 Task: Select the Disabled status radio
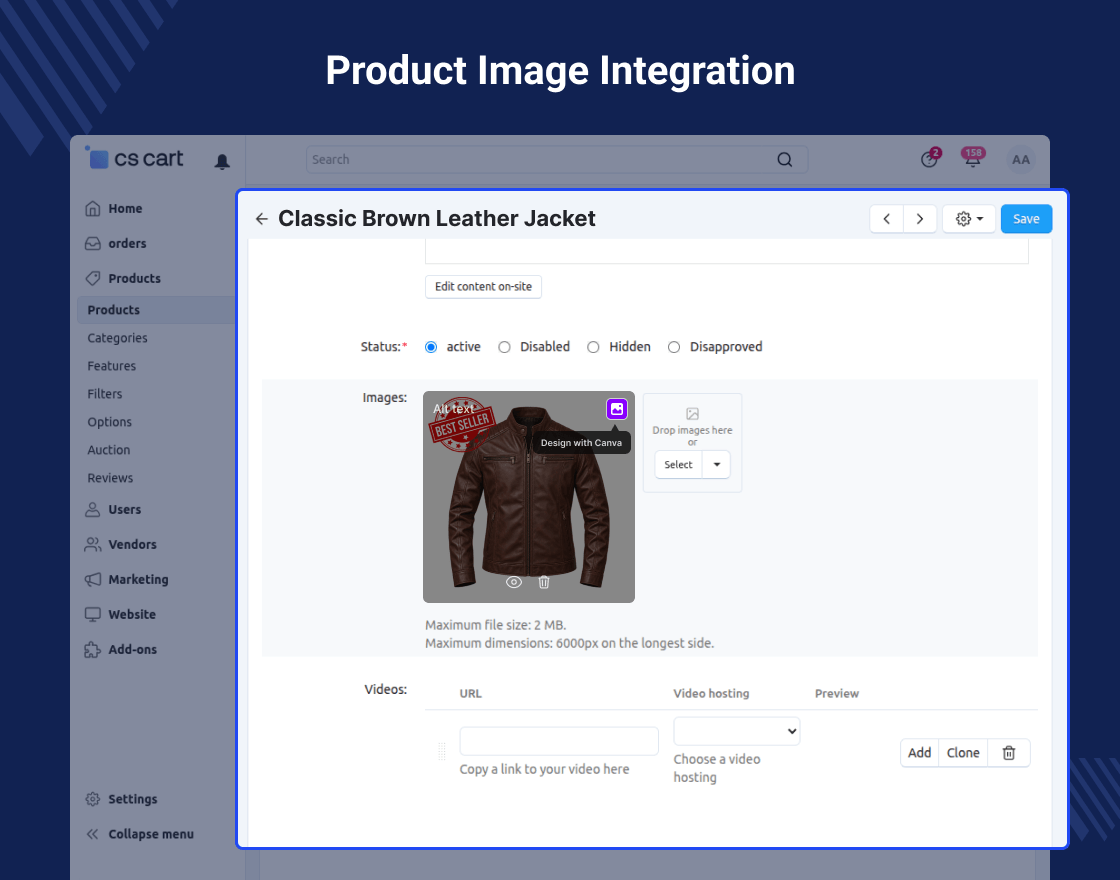[504, 347]
